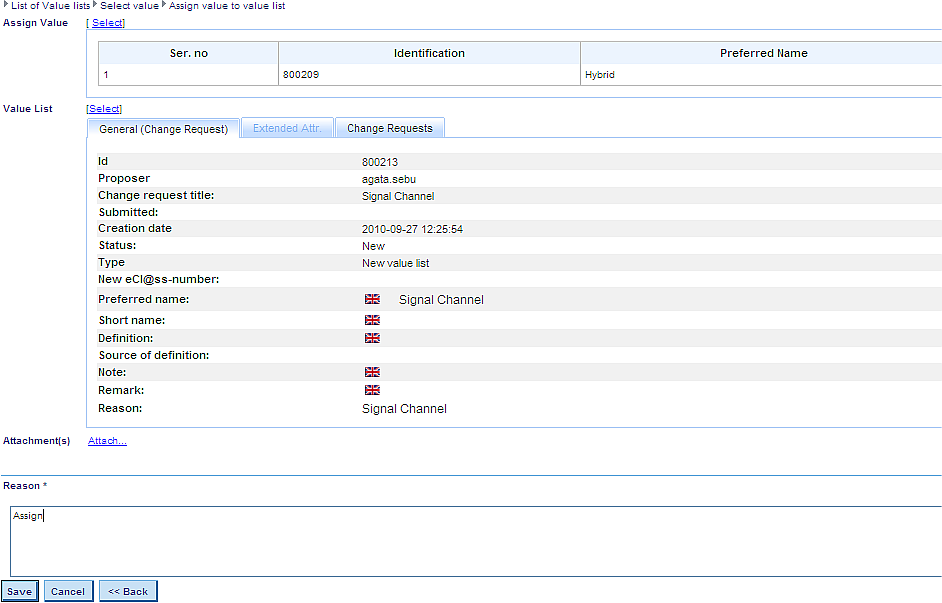
Task: Click the UK flag in Short name row
Action: click(372, 320)
